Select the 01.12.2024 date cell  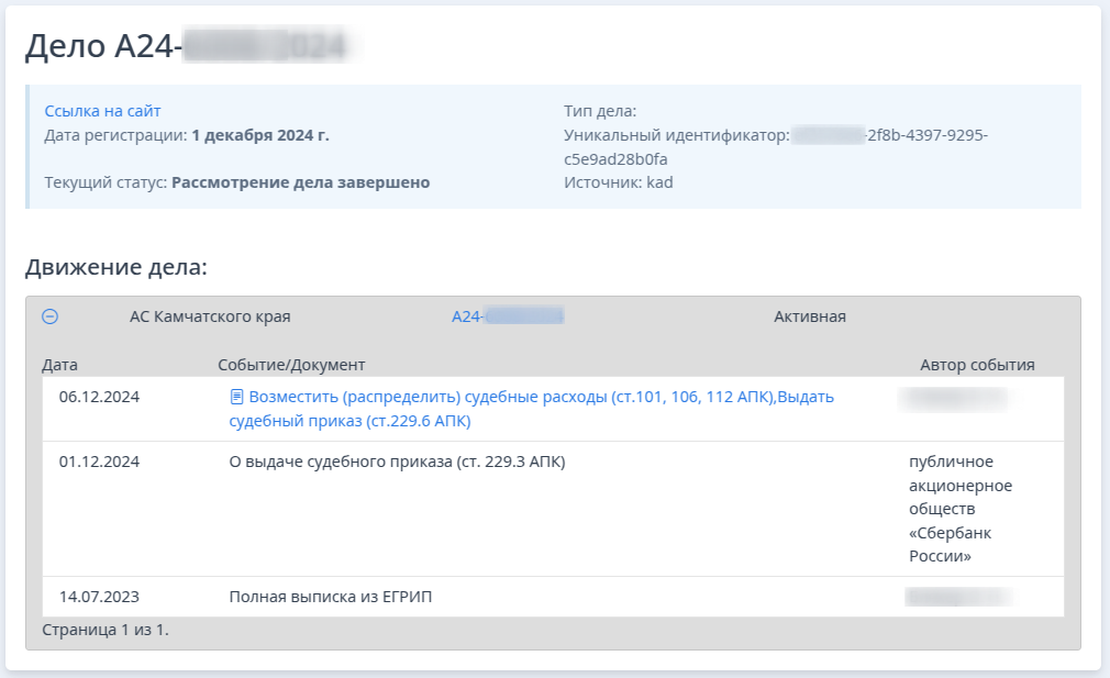pos(99,462)
